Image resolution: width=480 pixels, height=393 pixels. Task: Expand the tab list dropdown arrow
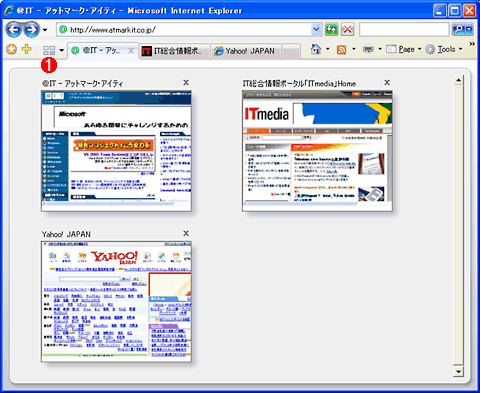click(62, 51)
